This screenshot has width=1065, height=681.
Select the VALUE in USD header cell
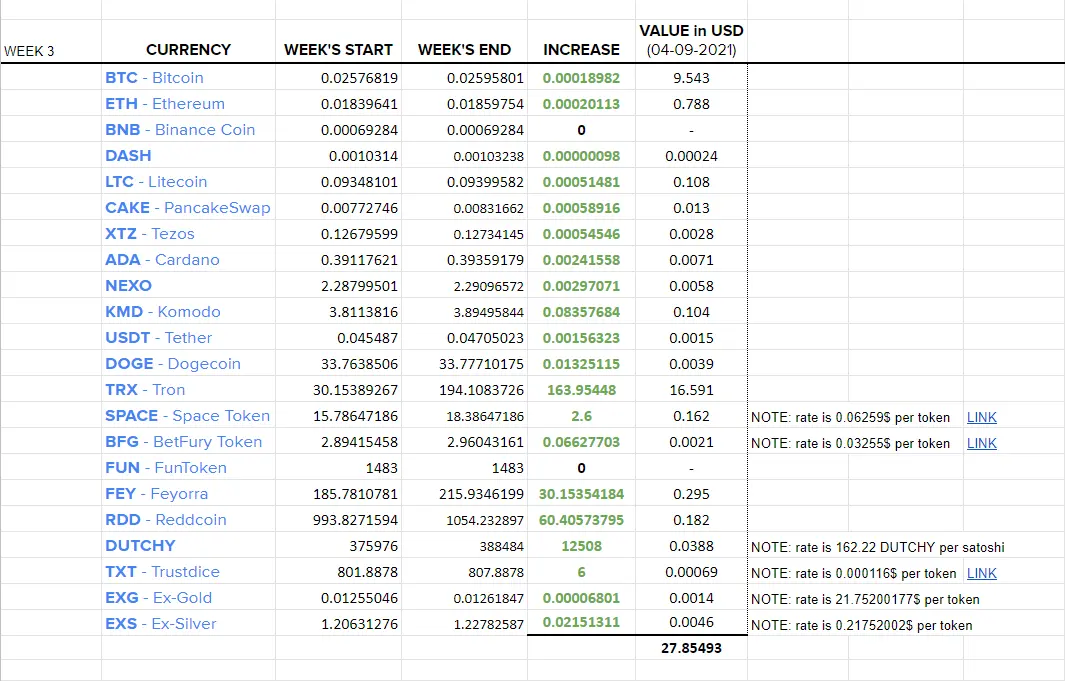point(691,41)
